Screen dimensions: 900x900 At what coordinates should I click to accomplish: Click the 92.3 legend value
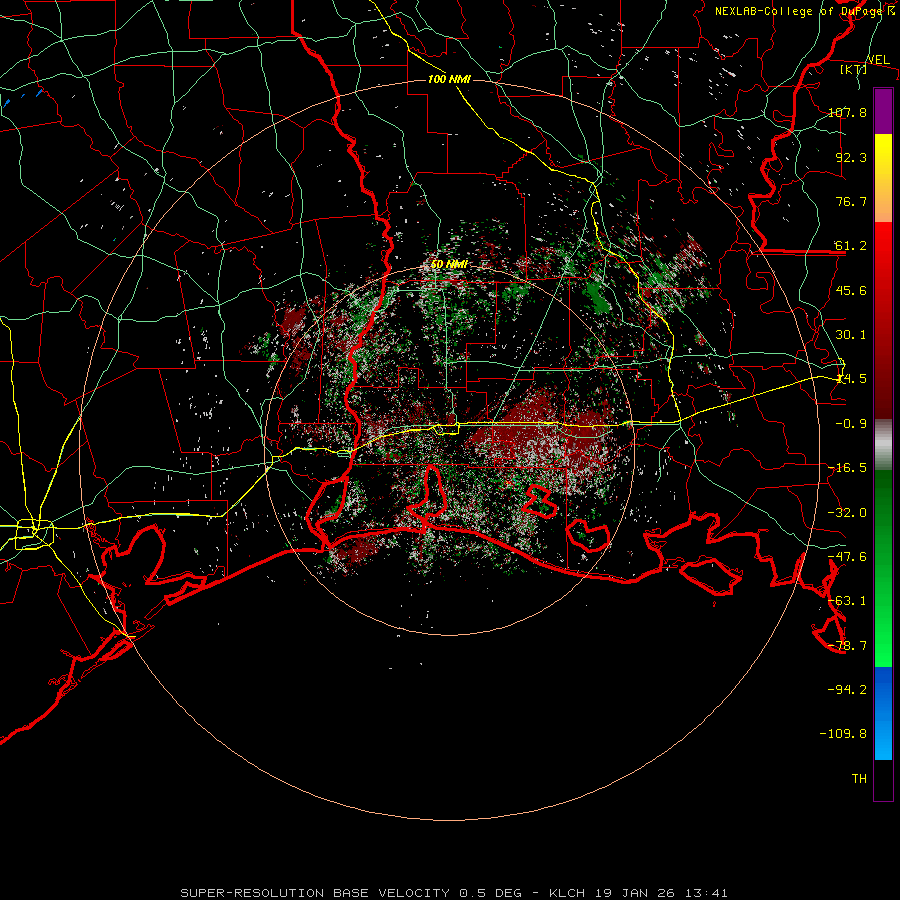coord(851,157)
